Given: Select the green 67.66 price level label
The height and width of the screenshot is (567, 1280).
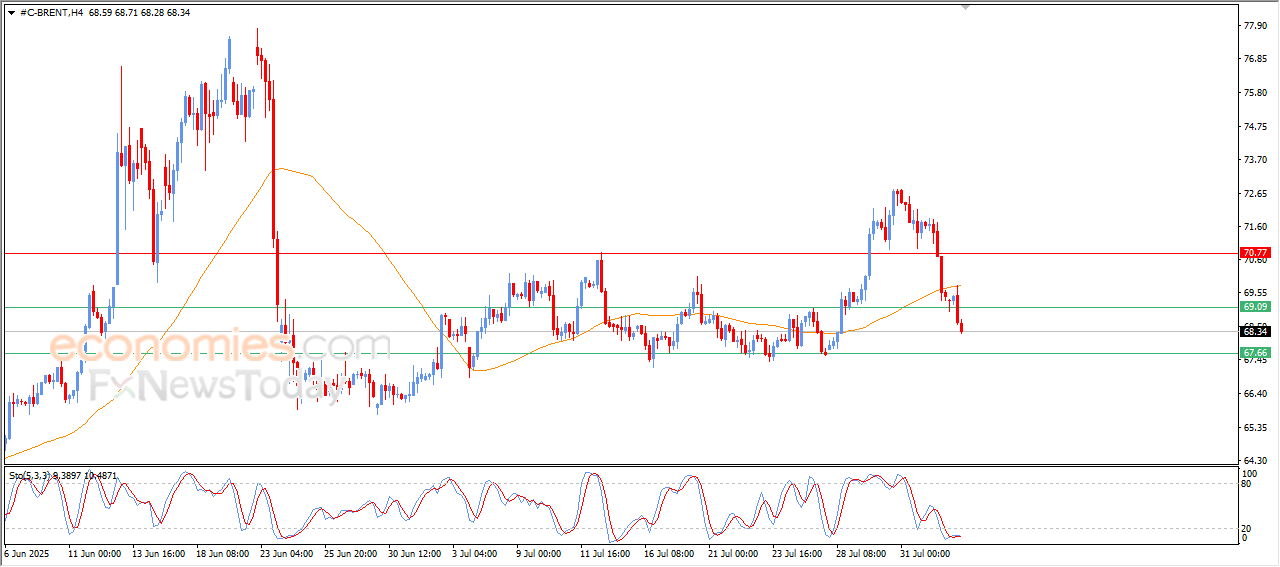Looking at the screenshot, I should [1255, 353].
